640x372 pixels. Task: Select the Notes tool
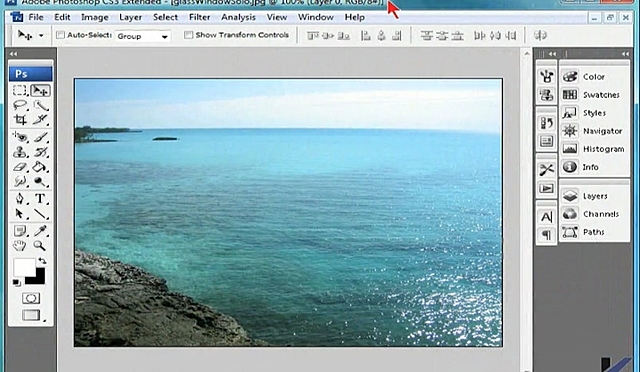coord(20,231)
